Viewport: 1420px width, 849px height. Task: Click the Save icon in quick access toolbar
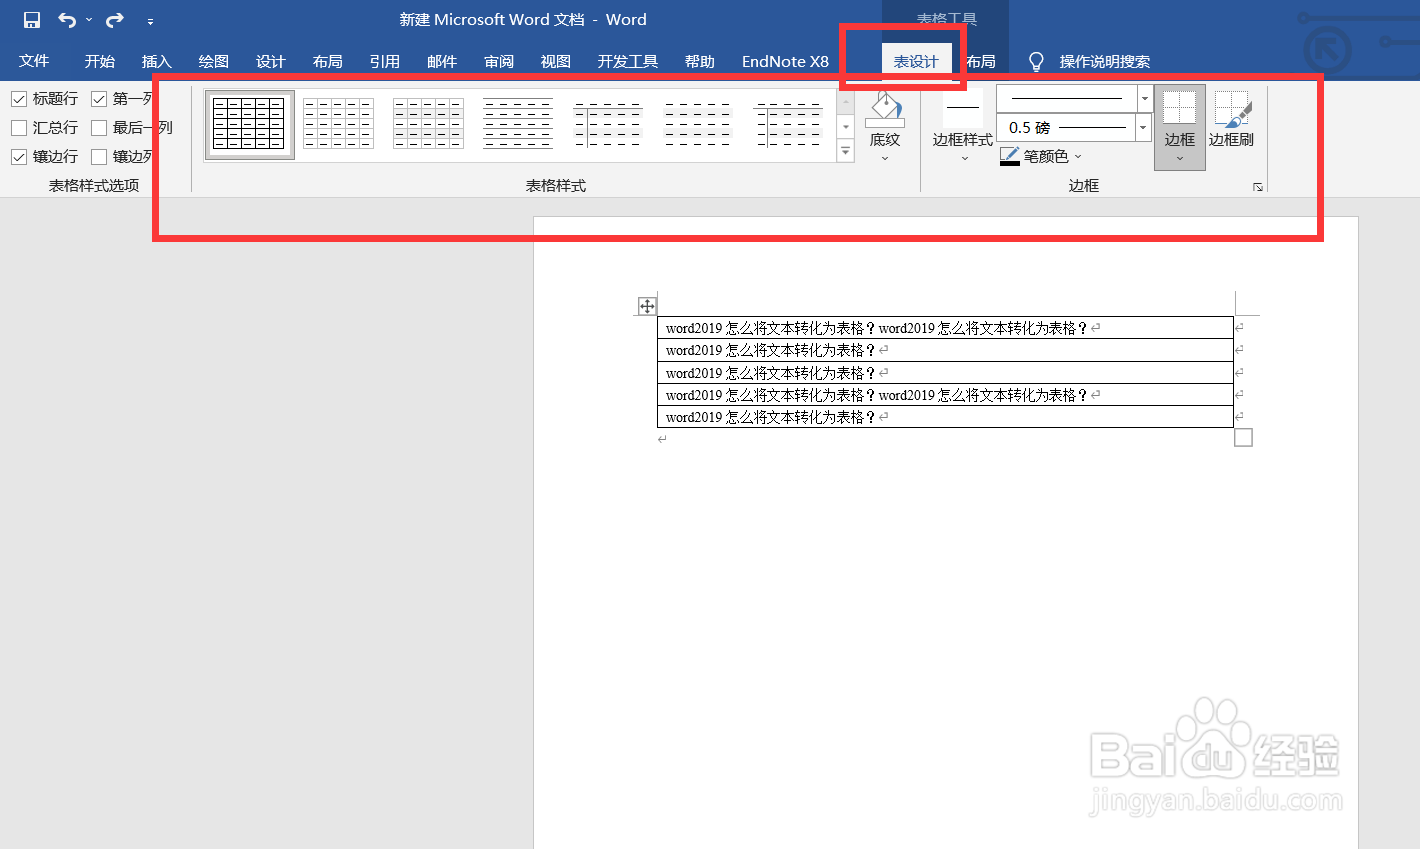32,20
